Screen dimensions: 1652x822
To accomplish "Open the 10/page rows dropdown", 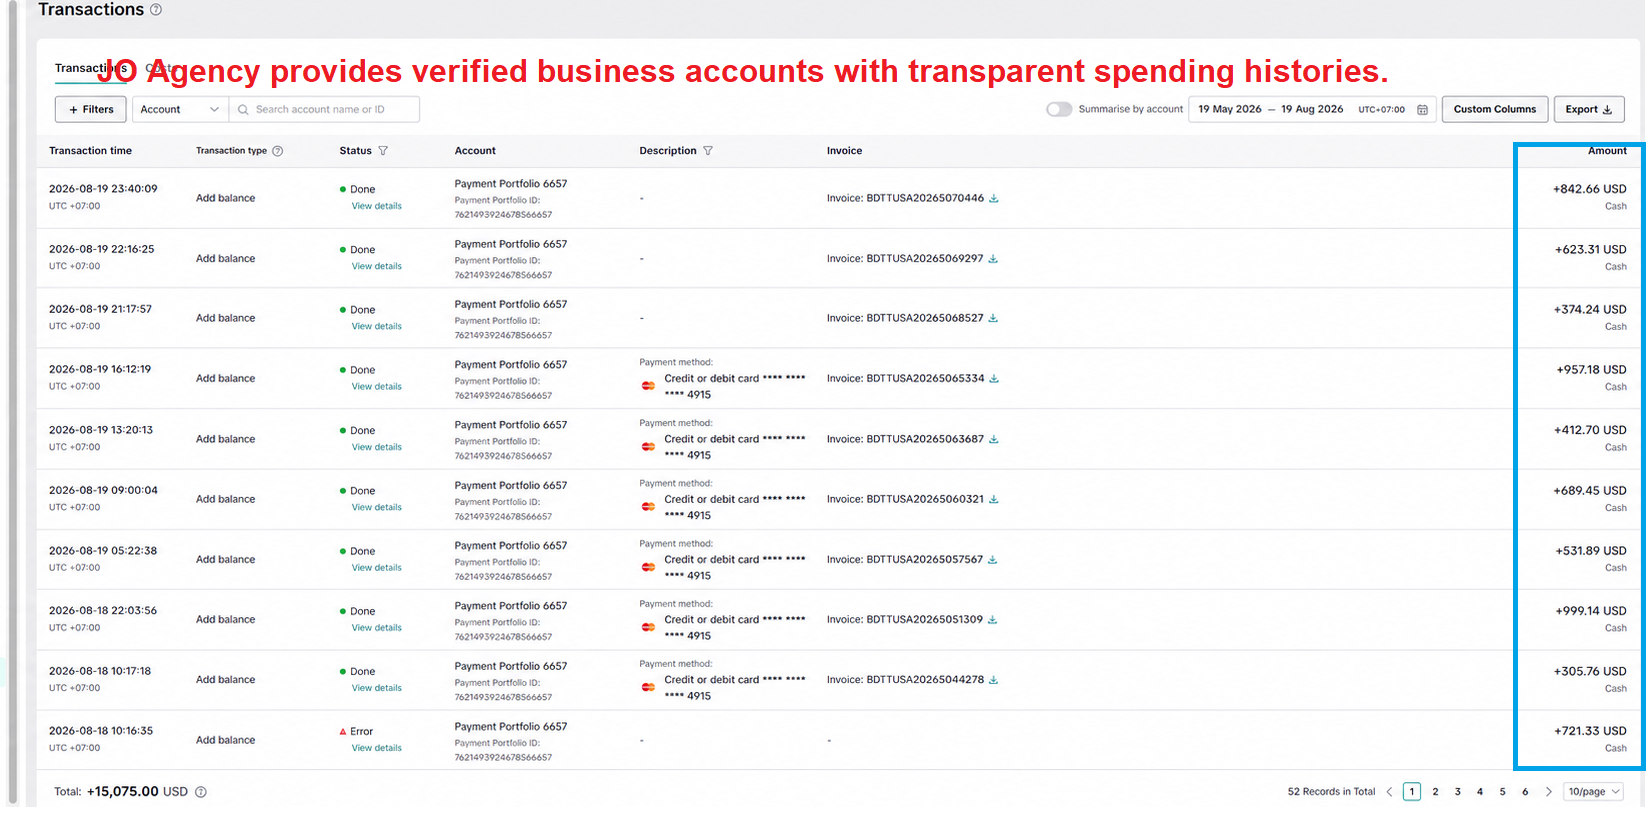I will 1594,792.
